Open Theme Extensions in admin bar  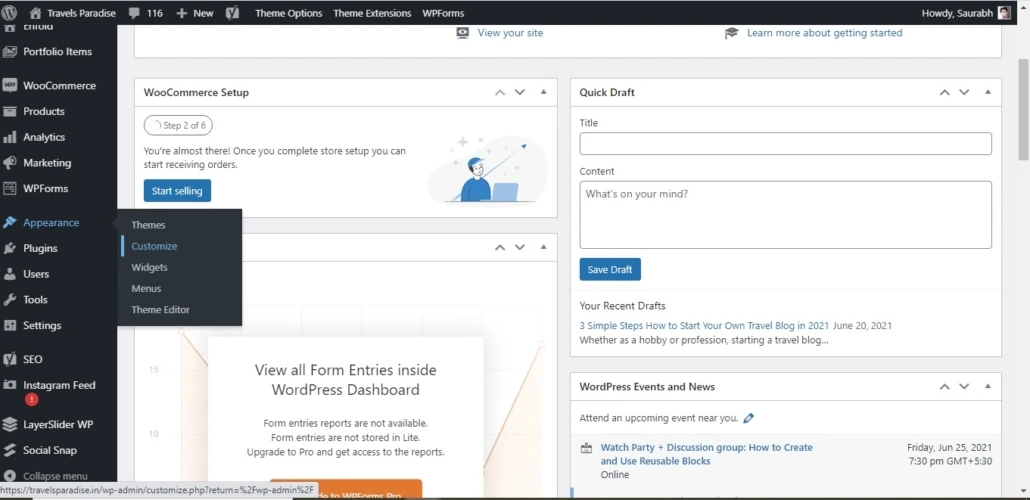coord(372,13)
